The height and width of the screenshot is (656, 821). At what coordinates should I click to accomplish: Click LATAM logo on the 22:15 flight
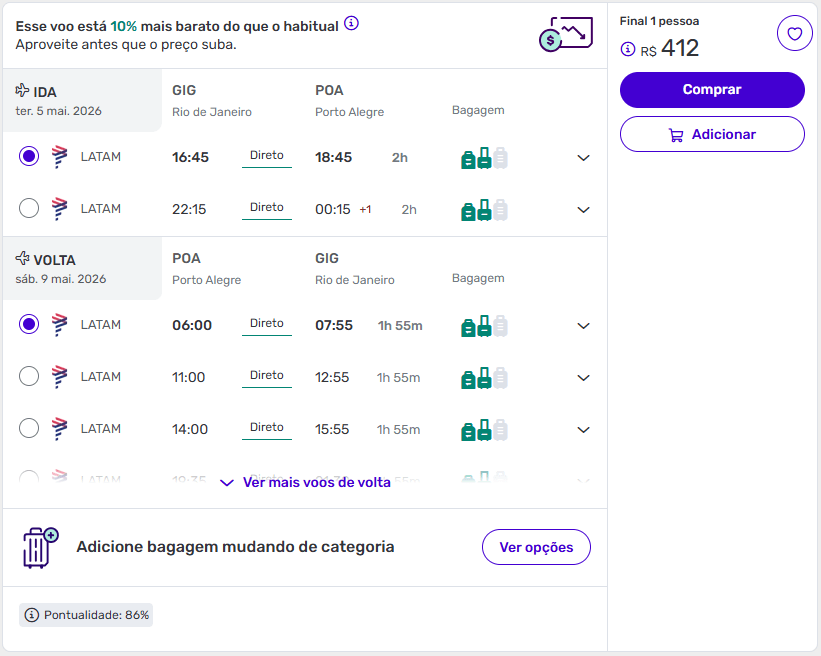(59, 209)
